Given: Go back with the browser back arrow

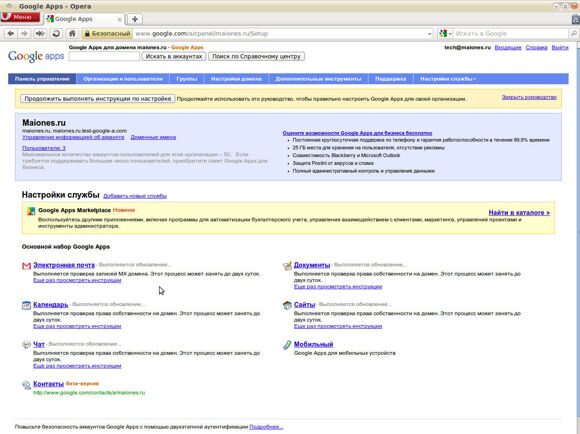Looking at the screenshot, I should (x=10, y=34).
